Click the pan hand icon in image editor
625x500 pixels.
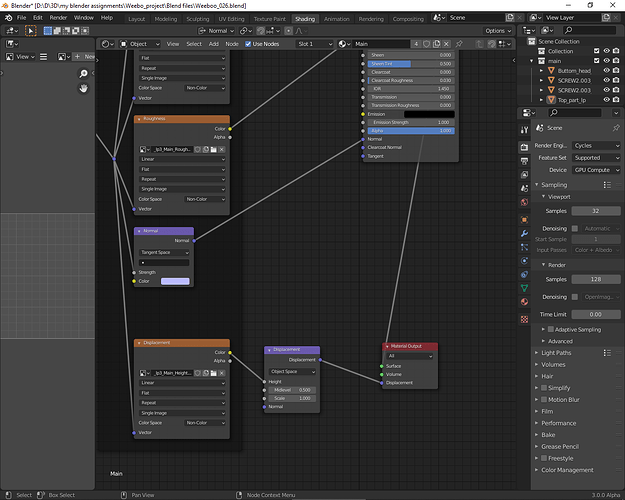(83, 89)
